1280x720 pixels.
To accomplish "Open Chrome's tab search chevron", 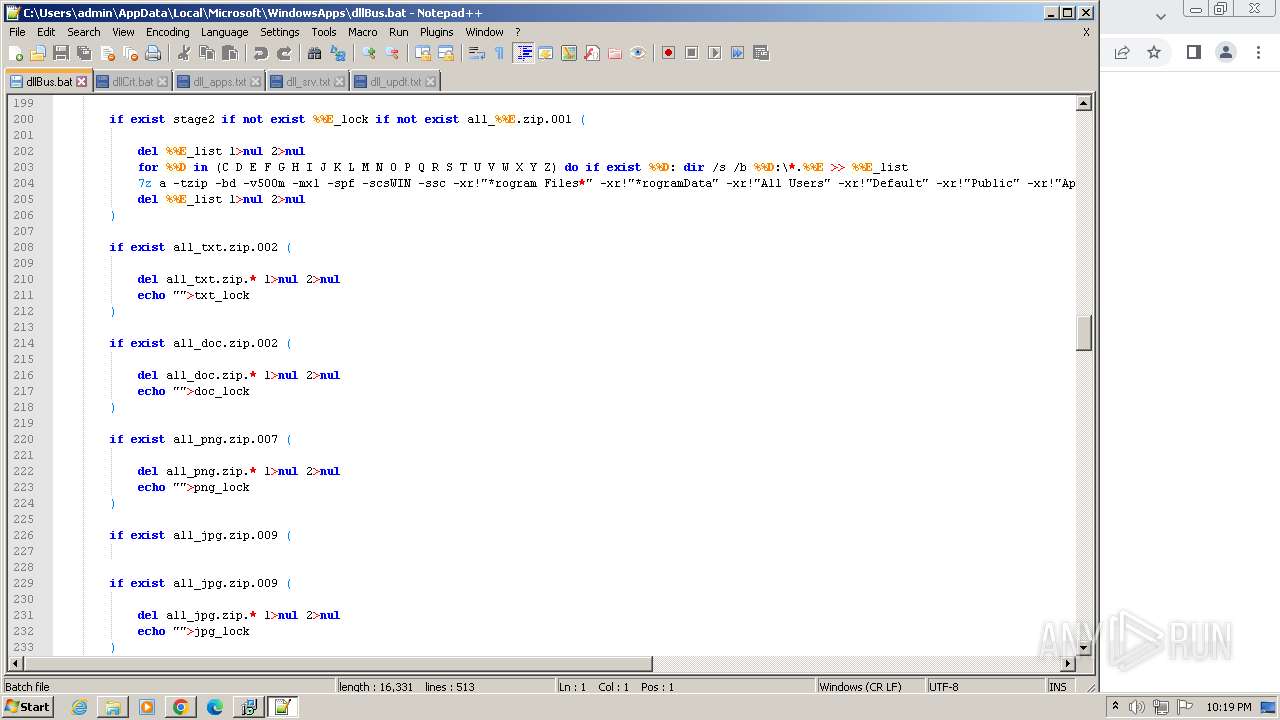I will (1160, 16).
